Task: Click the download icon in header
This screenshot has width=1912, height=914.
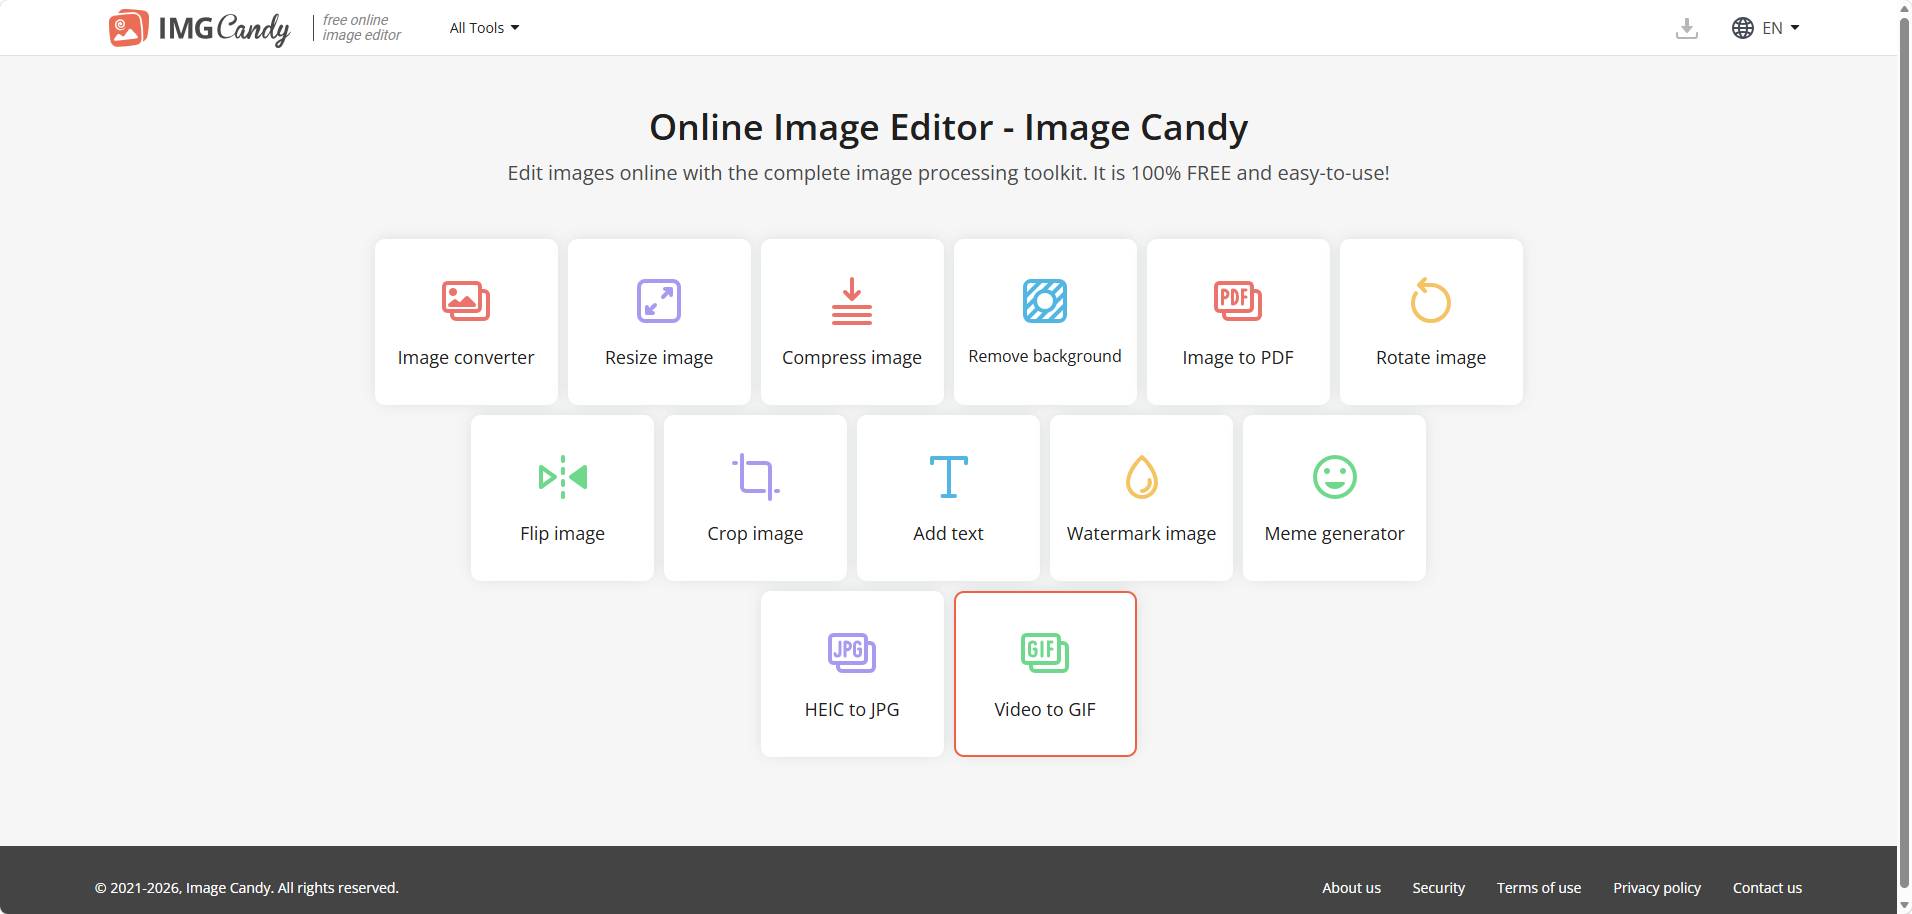Action: point(1686,28)
